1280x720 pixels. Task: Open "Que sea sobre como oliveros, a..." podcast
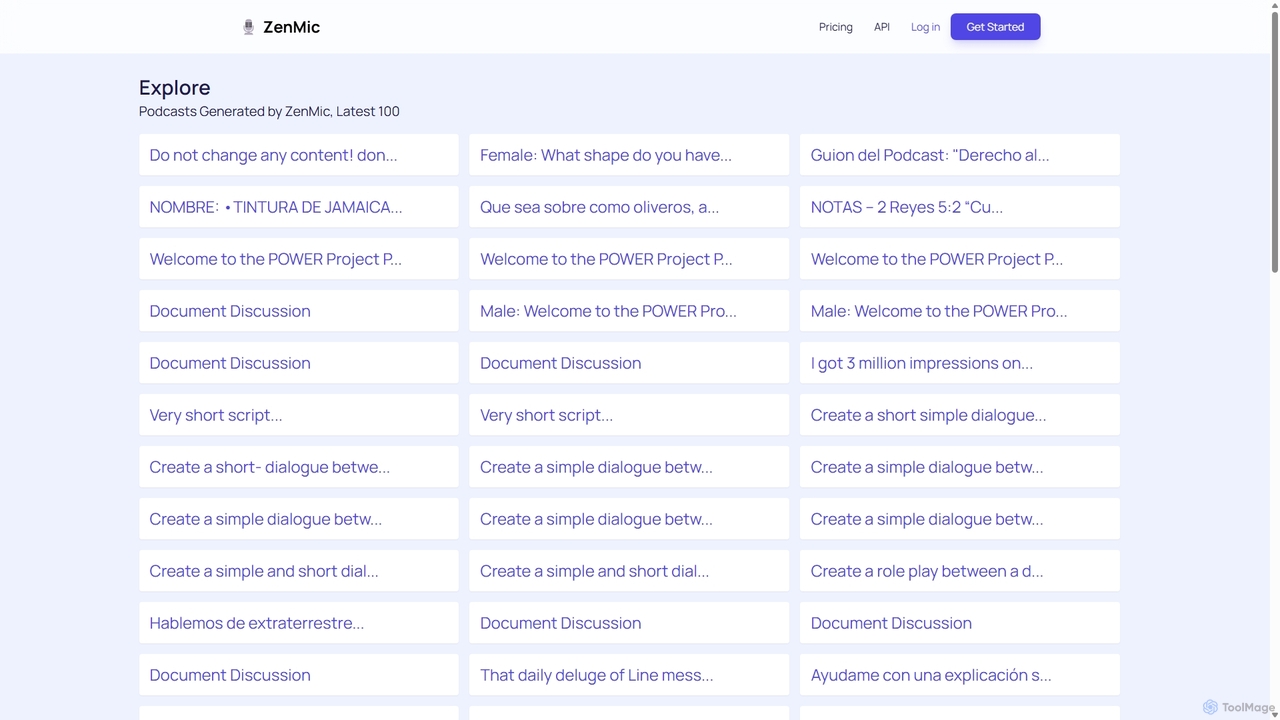tap(629, 207)
